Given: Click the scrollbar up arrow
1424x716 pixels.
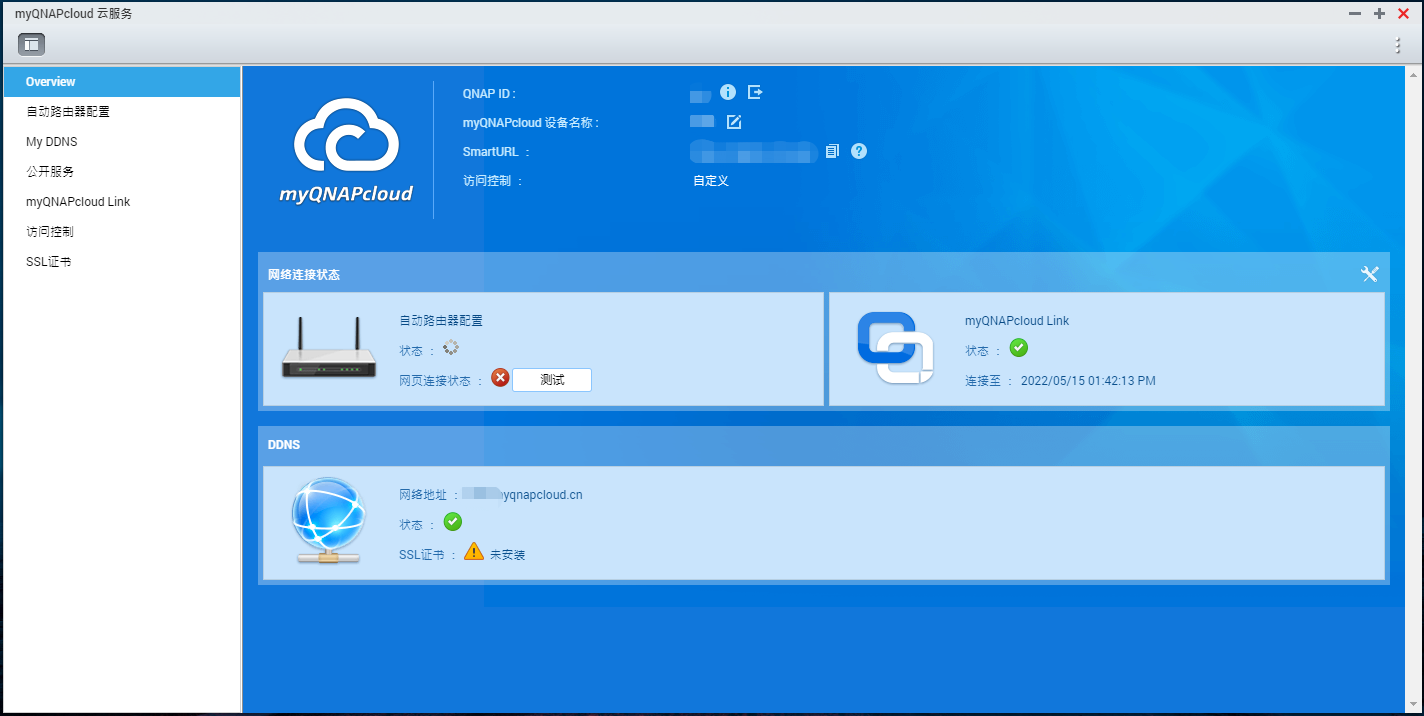Looking at the screenshot, I should click(x=1414, y=75).
